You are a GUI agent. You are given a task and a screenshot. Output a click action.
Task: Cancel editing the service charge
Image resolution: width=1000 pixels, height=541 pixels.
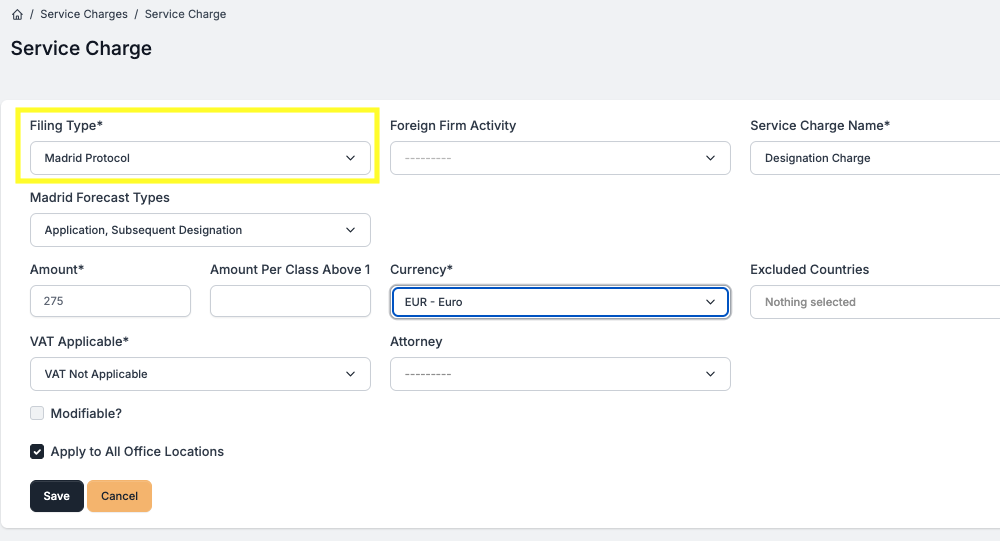[x=119, y=496]
